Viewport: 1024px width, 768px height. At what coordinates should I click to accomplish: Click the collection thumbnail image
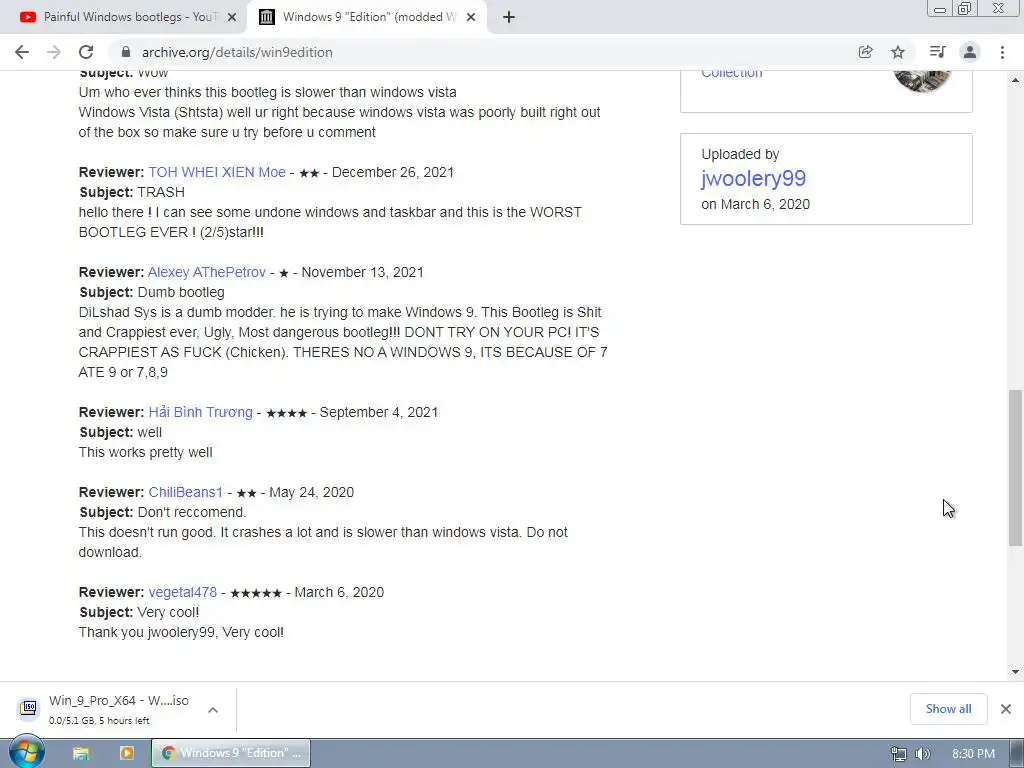(921, 80)
